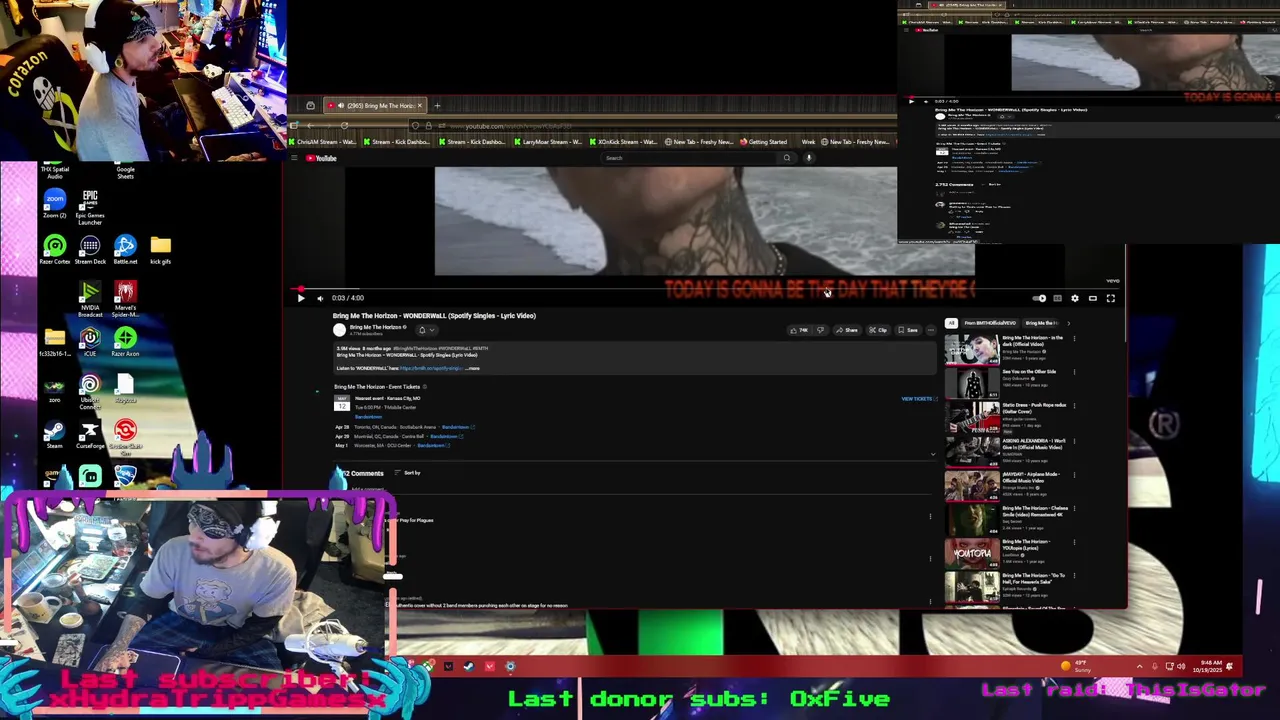Switch to theater mode in the player

pyautogui.click(x=1093, y=298)
